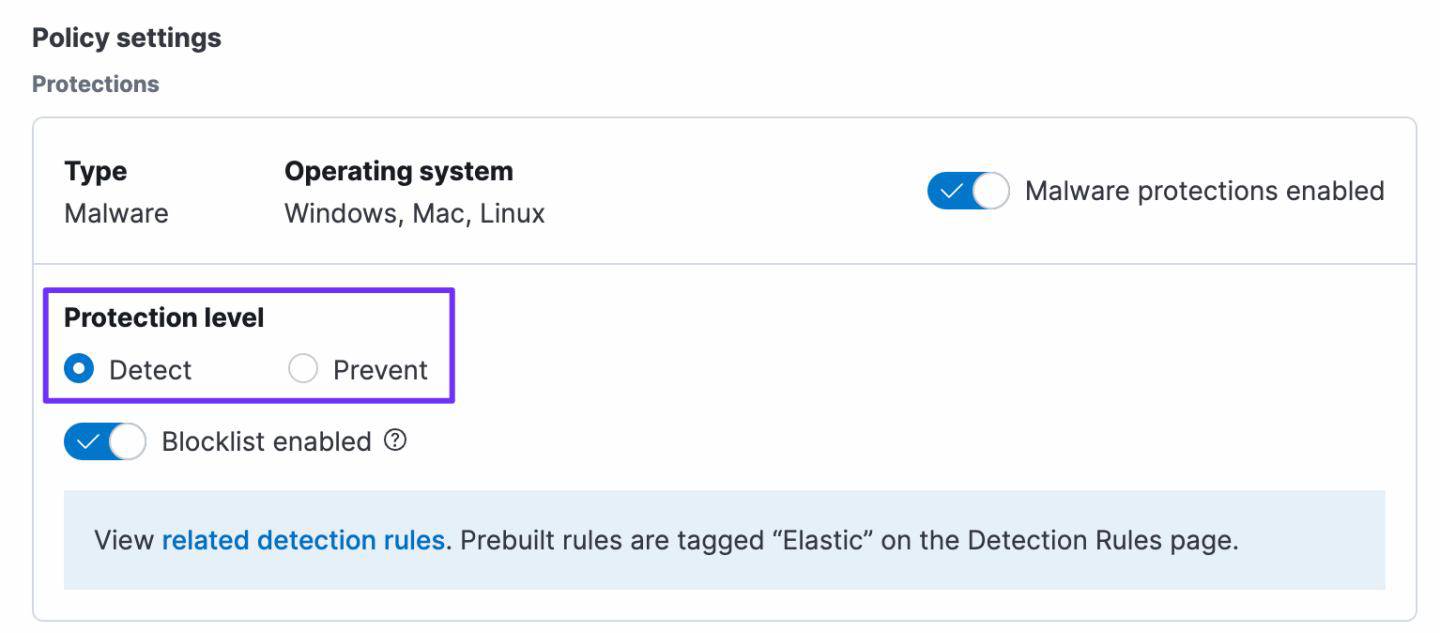Click the 'Malware' type value
This screenshot has height=633, width=1440.
click(x=116, y=213)
